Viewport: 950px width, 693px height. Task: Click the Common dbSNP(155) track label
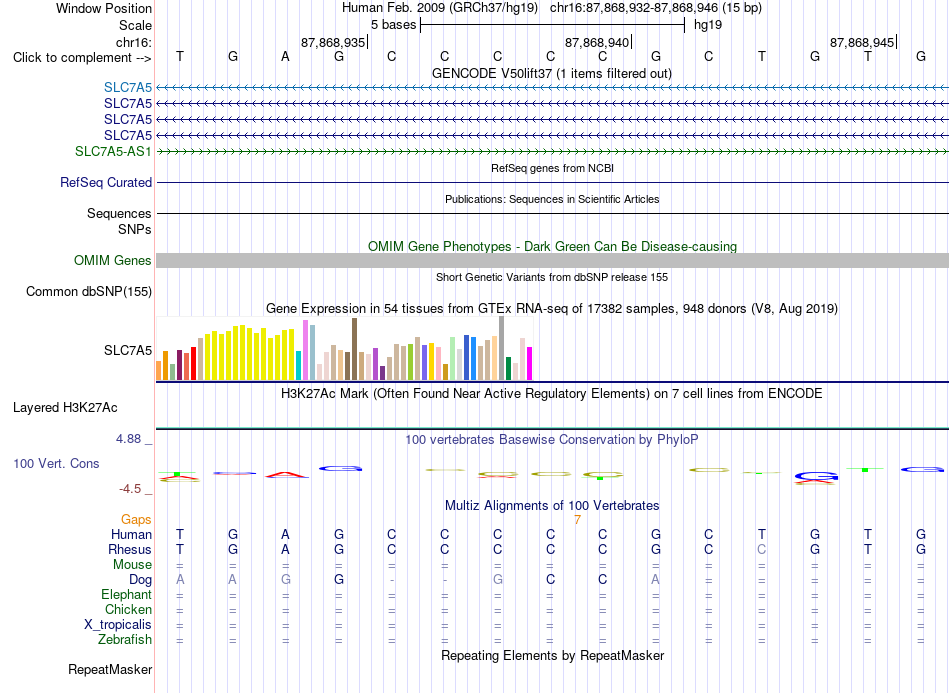click(x=89, y=291)
